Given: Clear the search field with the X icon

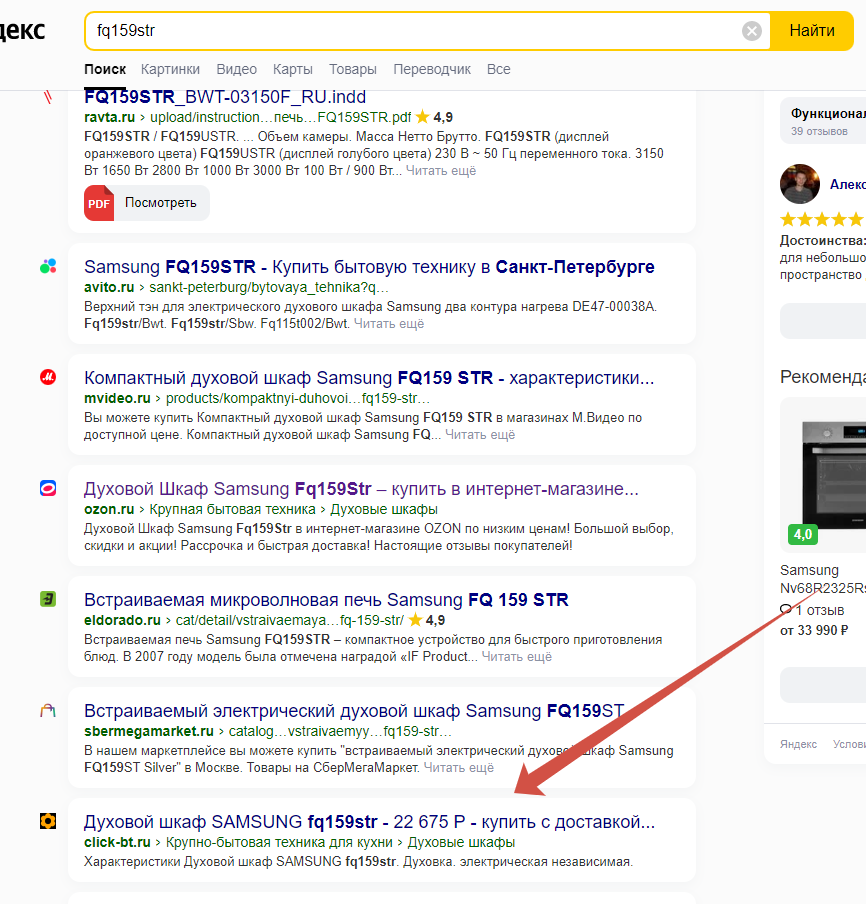Looking at the screenshot, I should click(751, 31).
